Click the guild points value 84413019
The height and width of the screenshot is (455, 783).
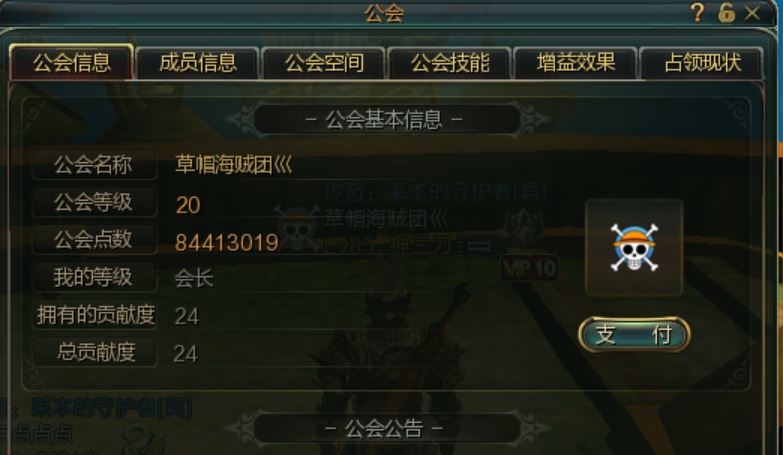pyautogui.click(x=227, y=243)
